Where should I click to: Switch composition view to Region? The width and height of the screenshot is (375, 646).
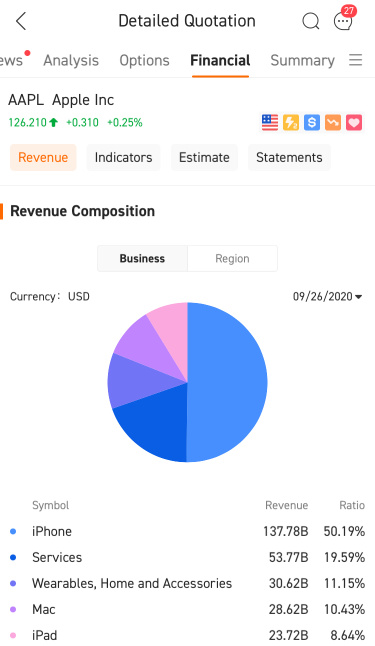point(232,258)
